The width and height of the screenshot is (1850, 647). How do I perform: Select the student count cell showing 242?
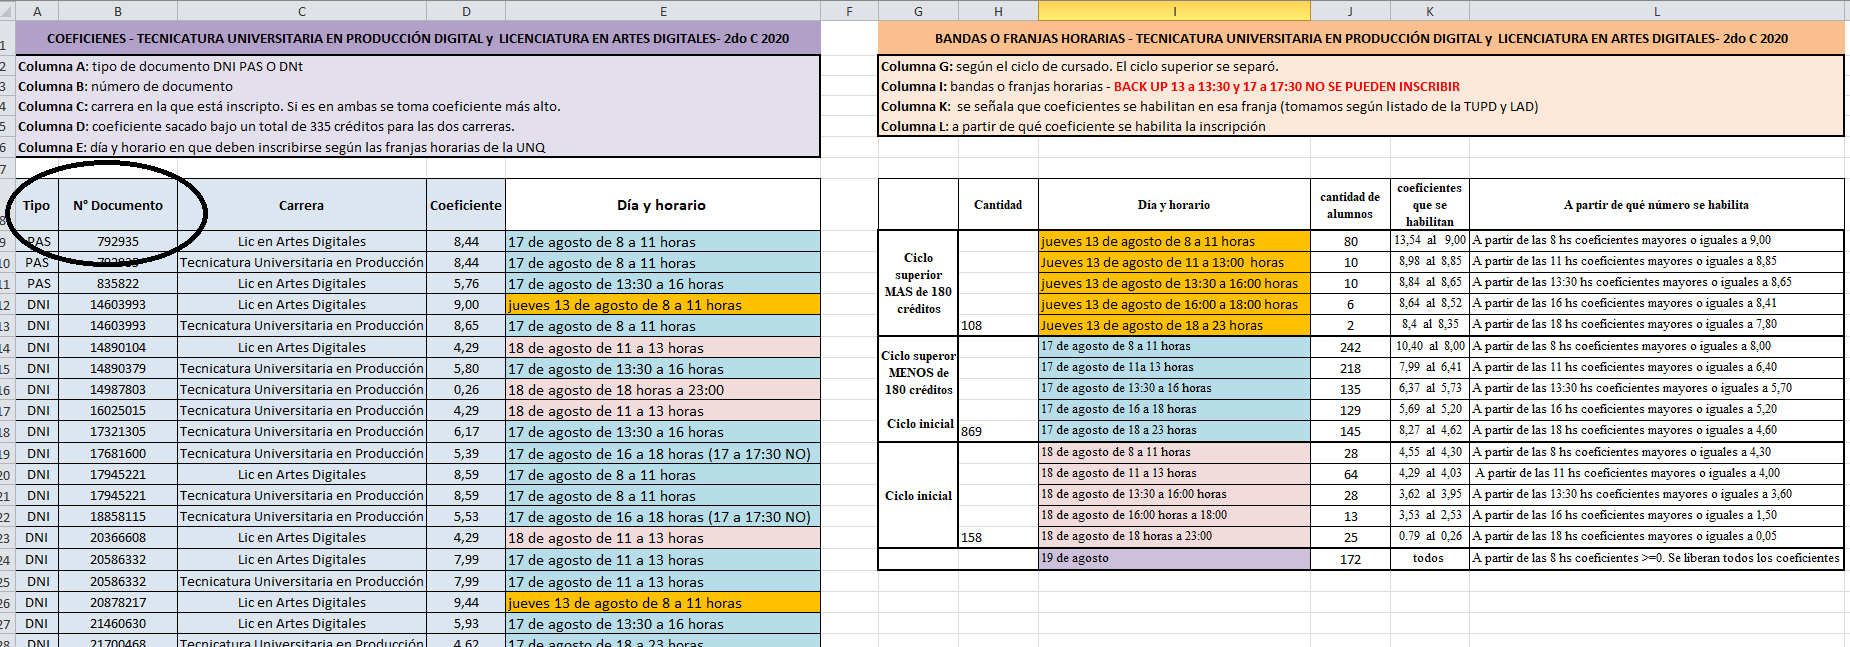(x=1350, y=347)
